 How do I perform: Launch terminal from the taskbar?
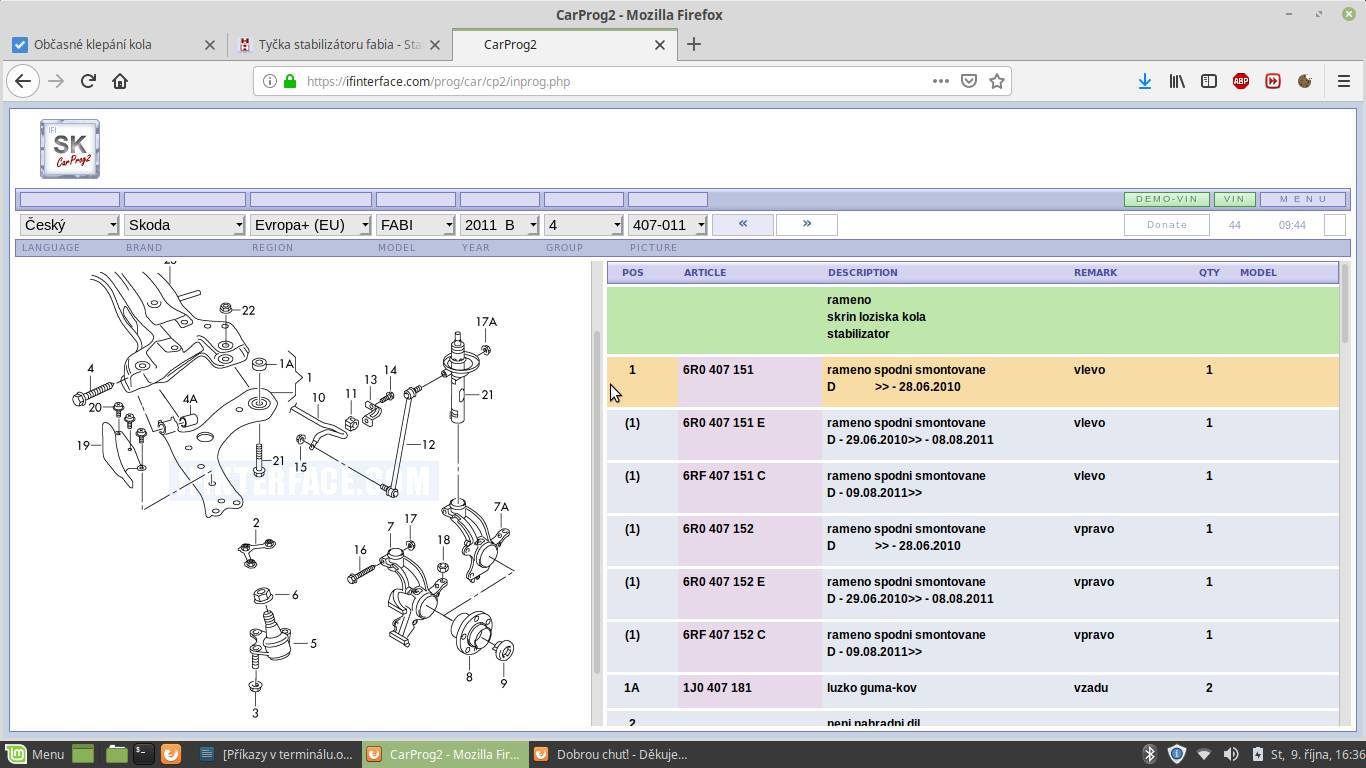click(143, 754)
